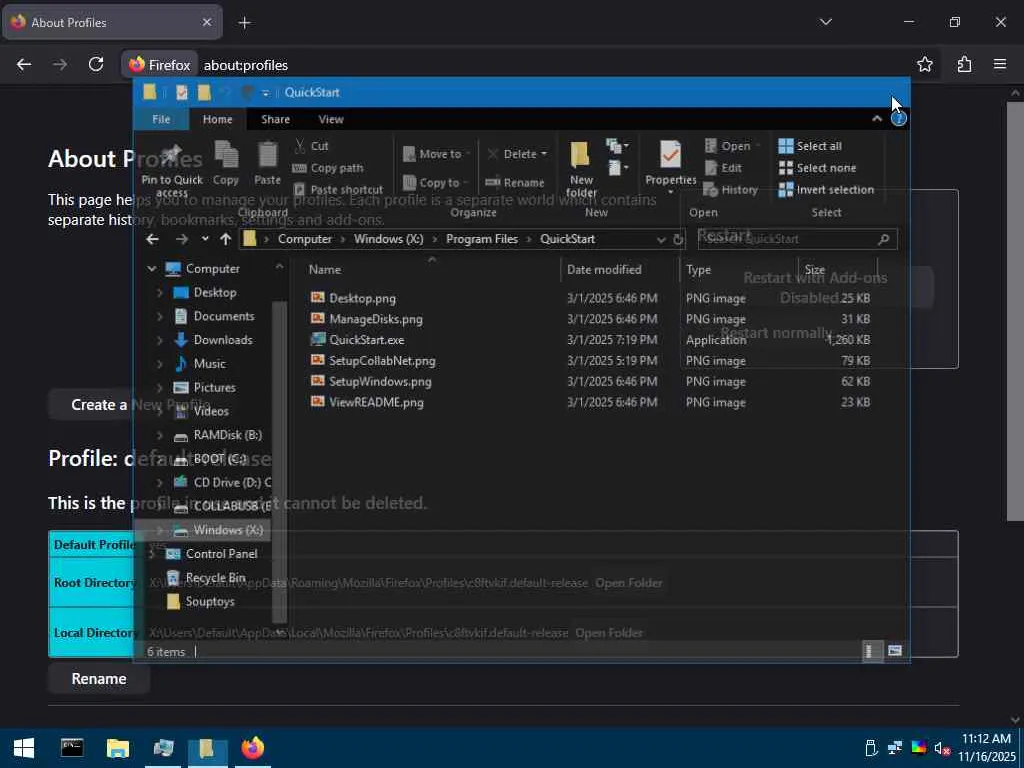Click Paste shortcut in ribbon
Screen dimensions: 1024x768
(338, 190)
